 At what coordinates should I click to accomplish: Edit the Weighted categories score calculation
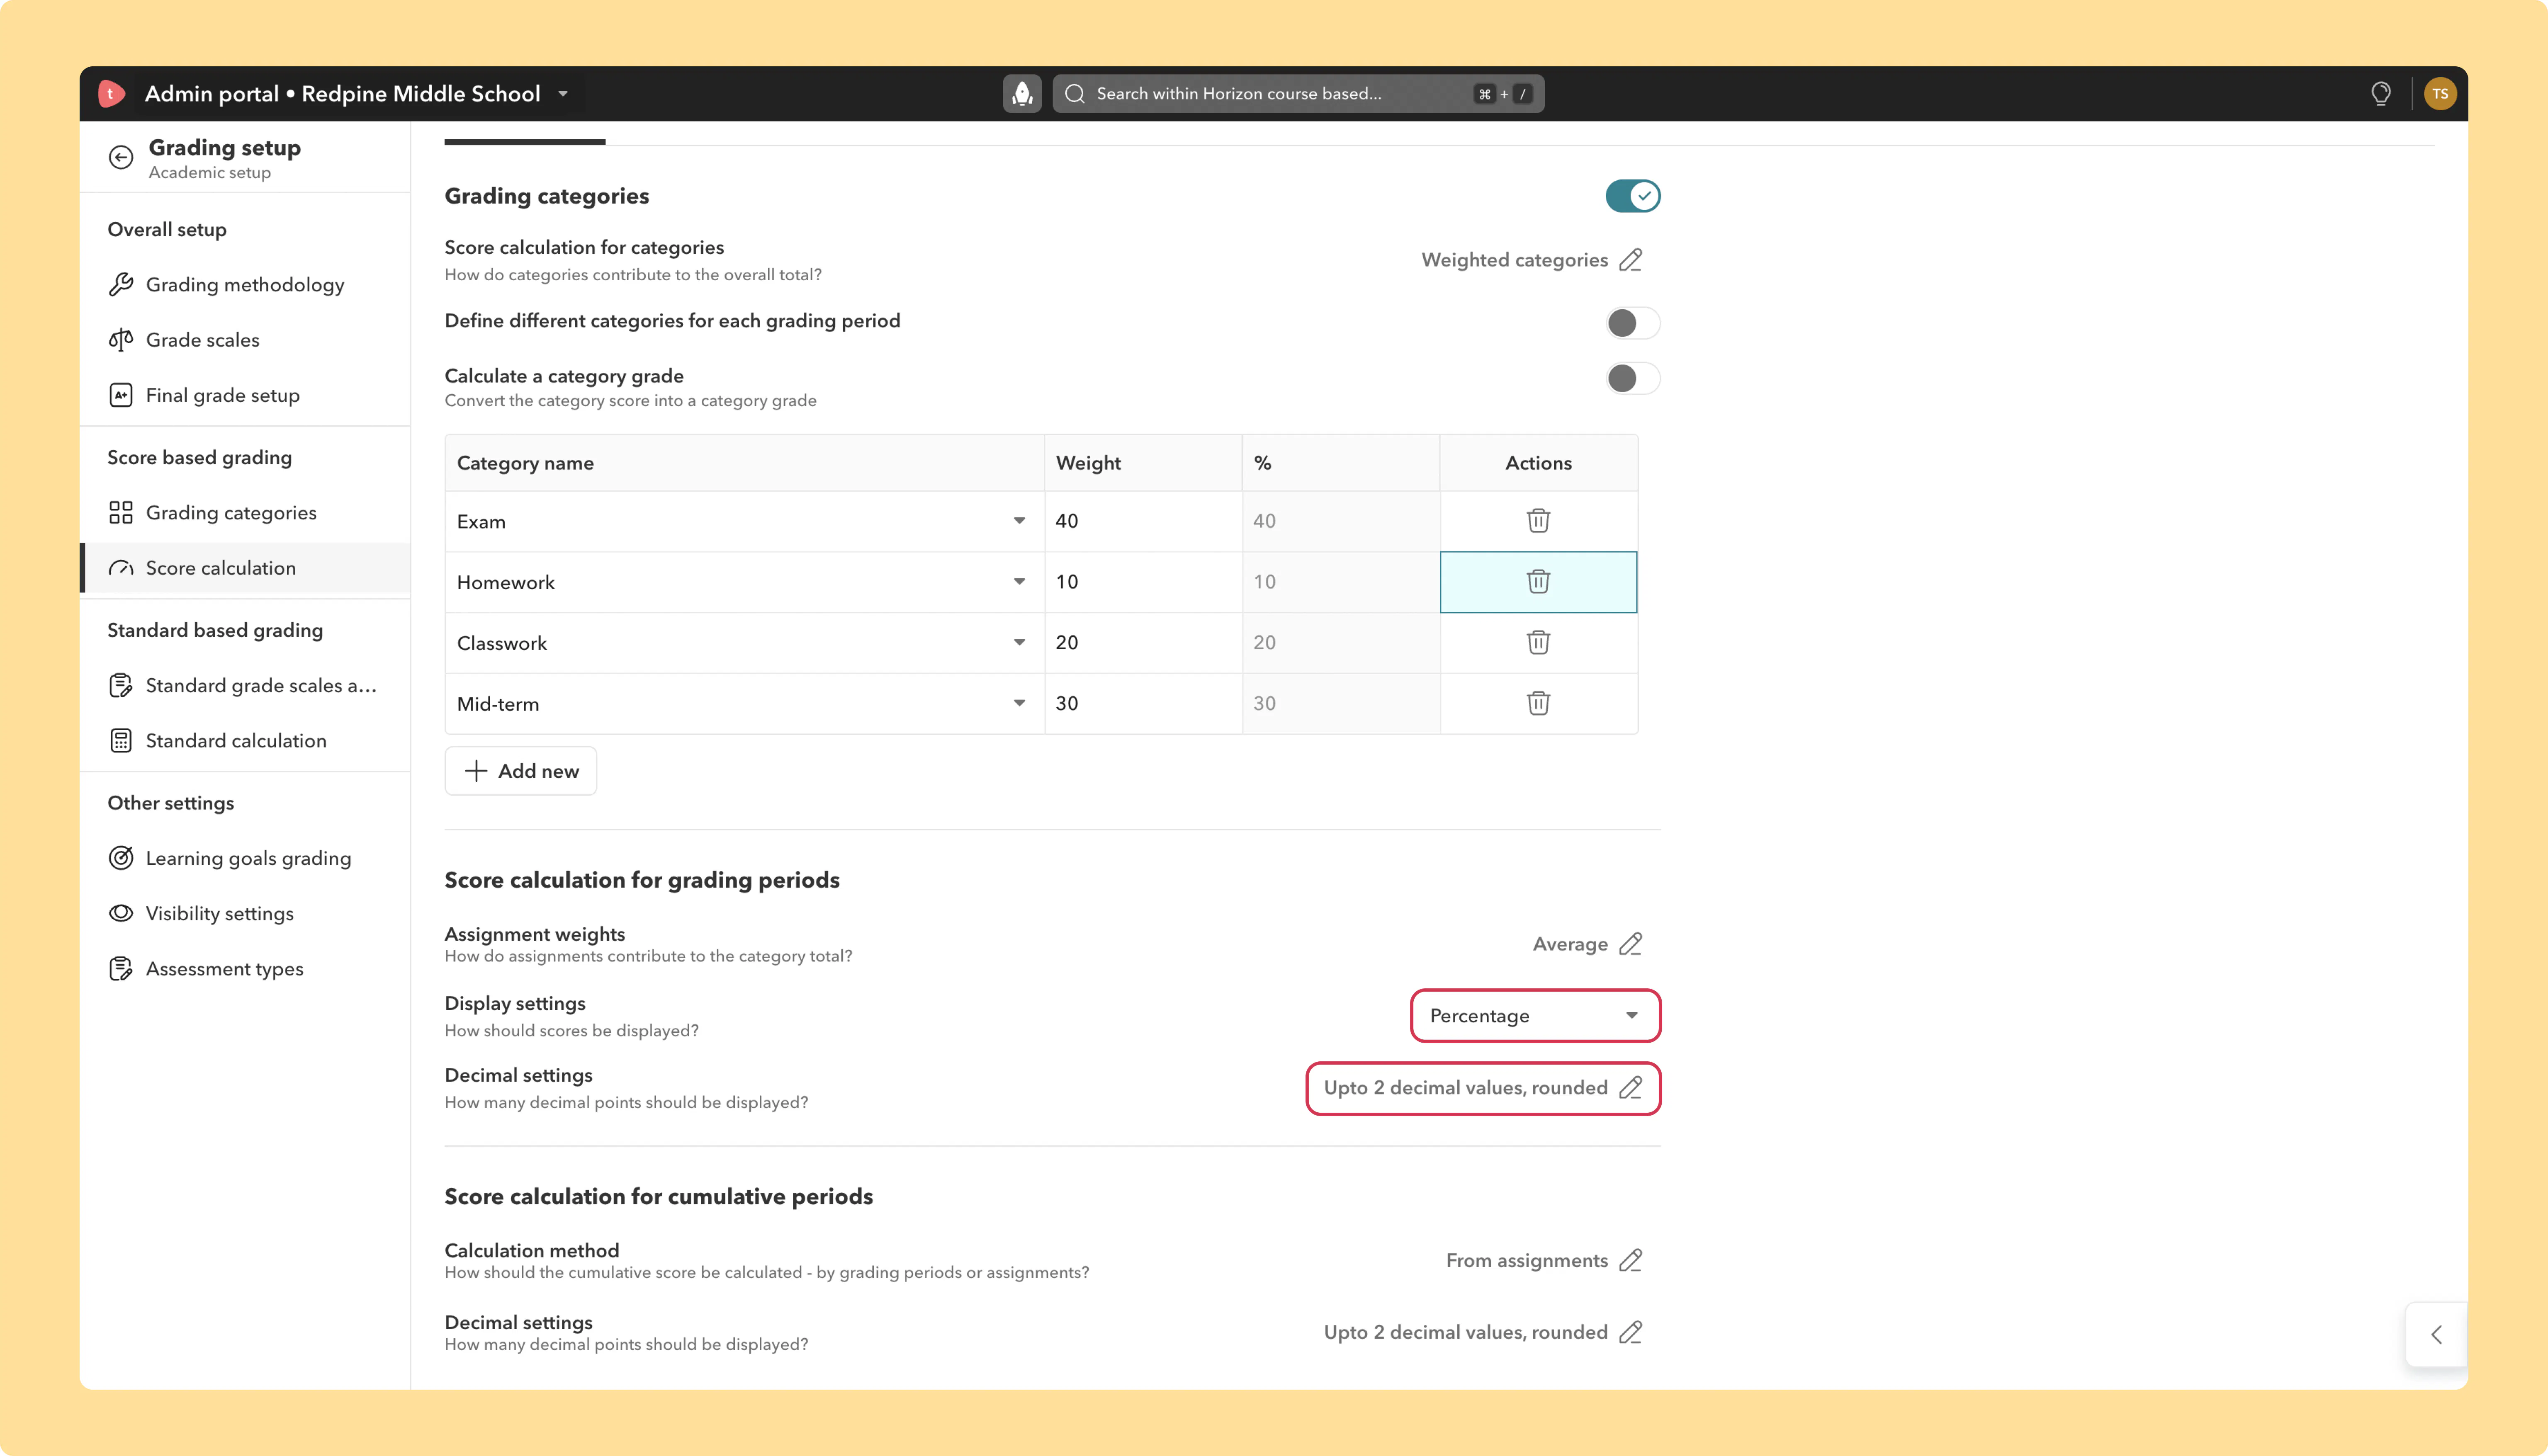[x=1631, y=260]
